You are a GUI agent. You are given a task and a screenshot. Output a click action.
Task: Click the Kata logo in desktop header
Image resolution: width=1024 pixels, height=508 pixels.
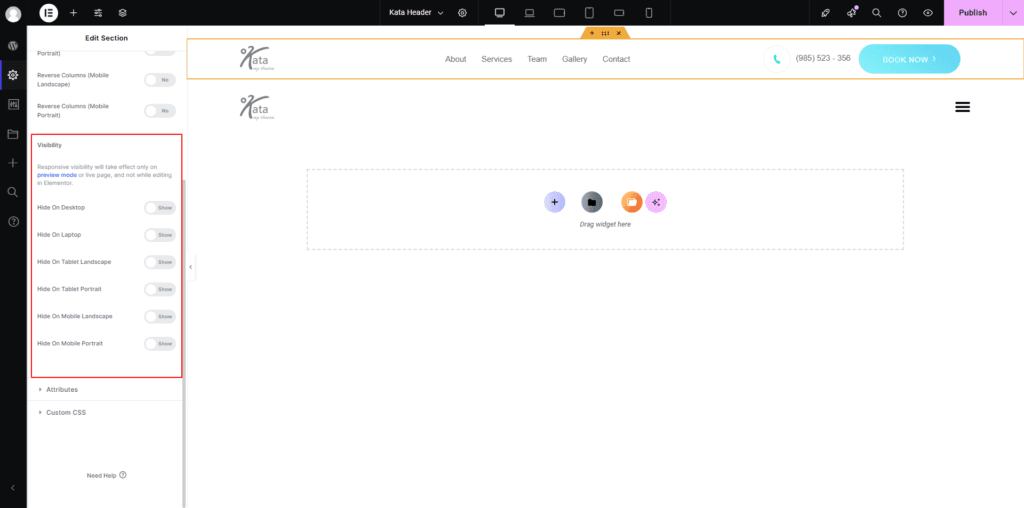tap(255, 57)
